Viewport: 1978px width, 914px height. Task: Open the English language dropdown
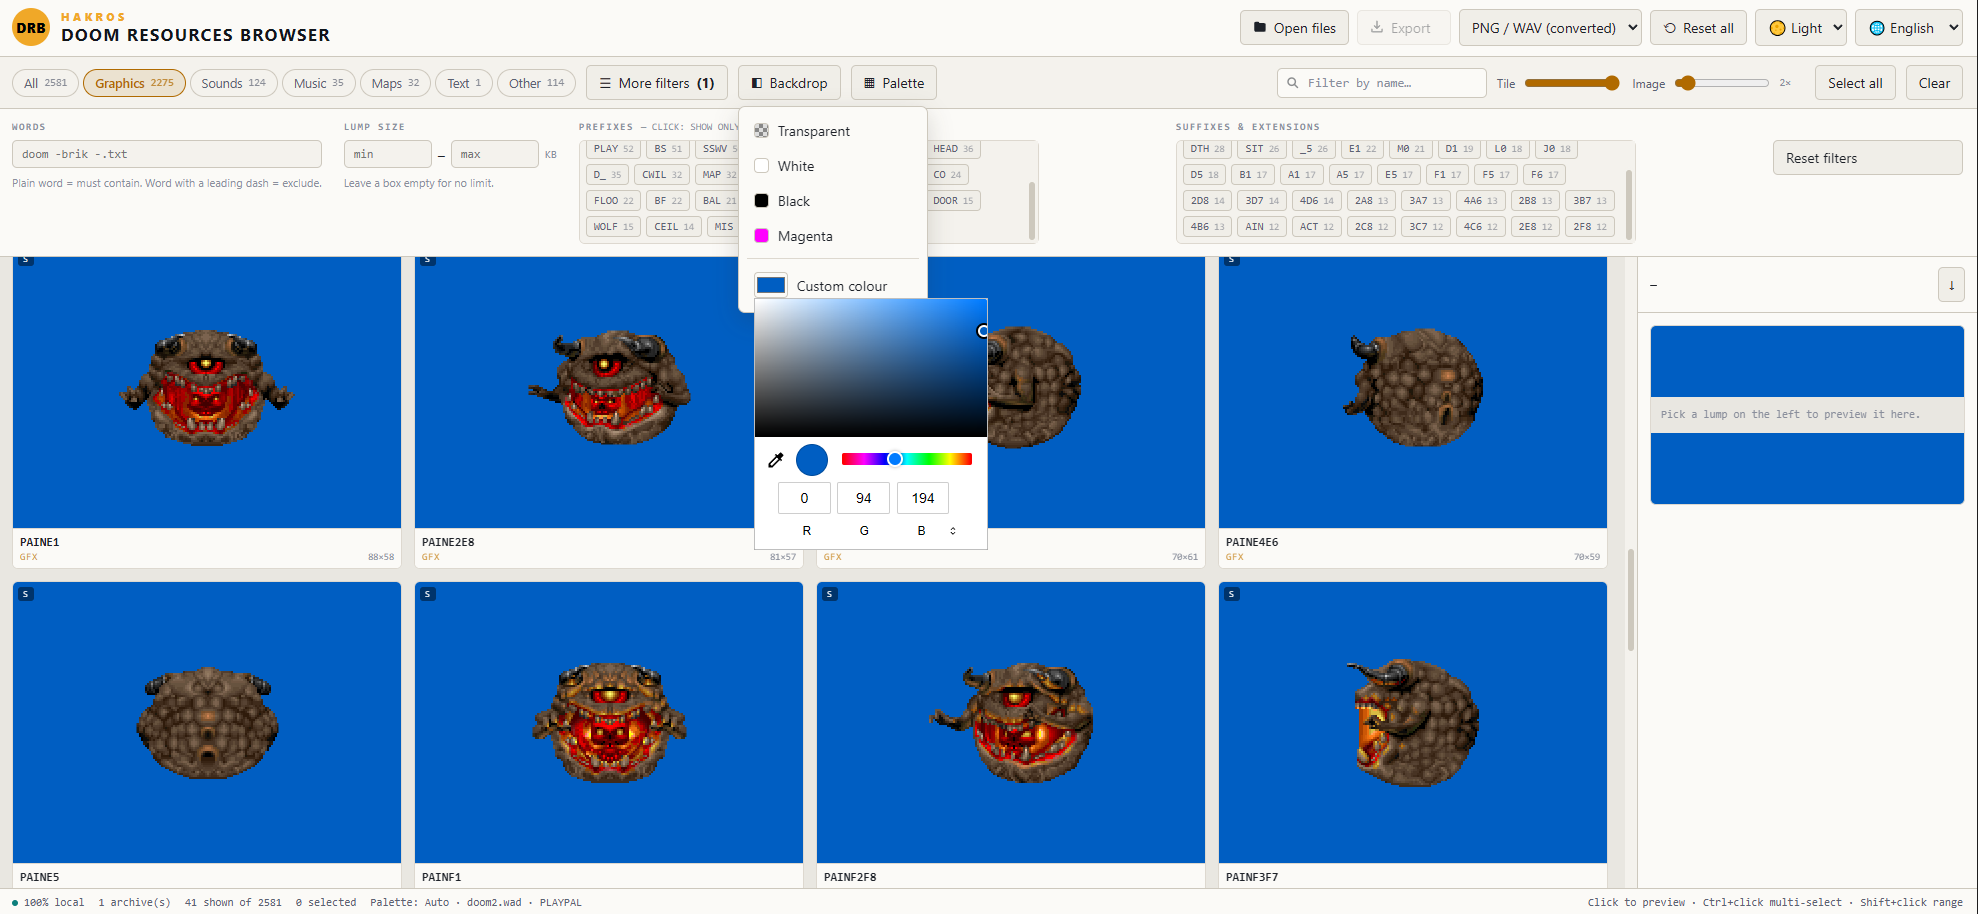coord(1909,28)
